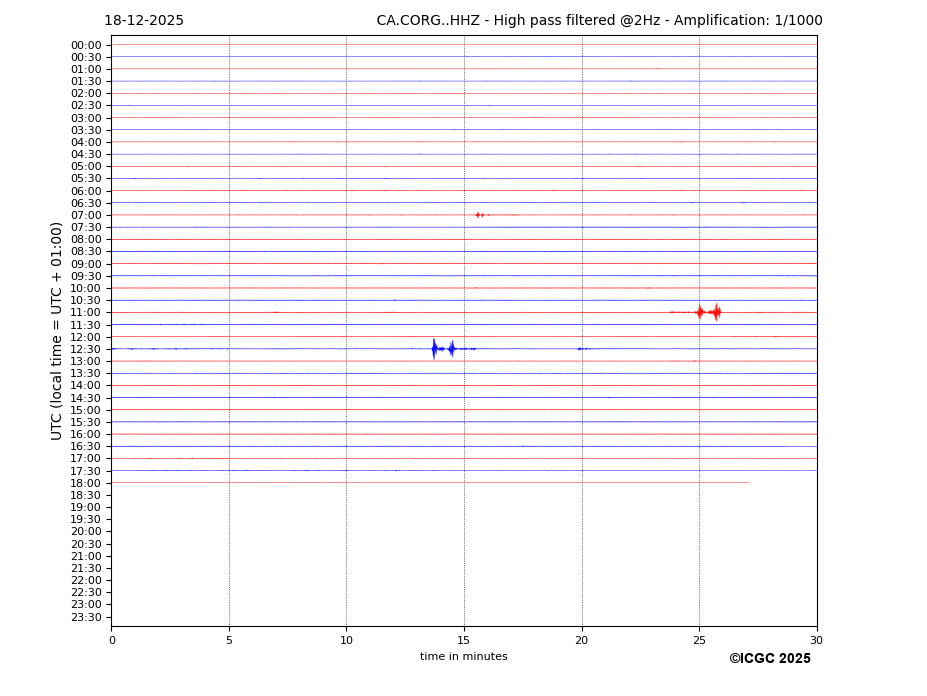Image resolution: width=927 pixels, height=696 pixels.
Task: Click the first large blue burst on 12:30 trace
Action: click(x=434, y=348)
